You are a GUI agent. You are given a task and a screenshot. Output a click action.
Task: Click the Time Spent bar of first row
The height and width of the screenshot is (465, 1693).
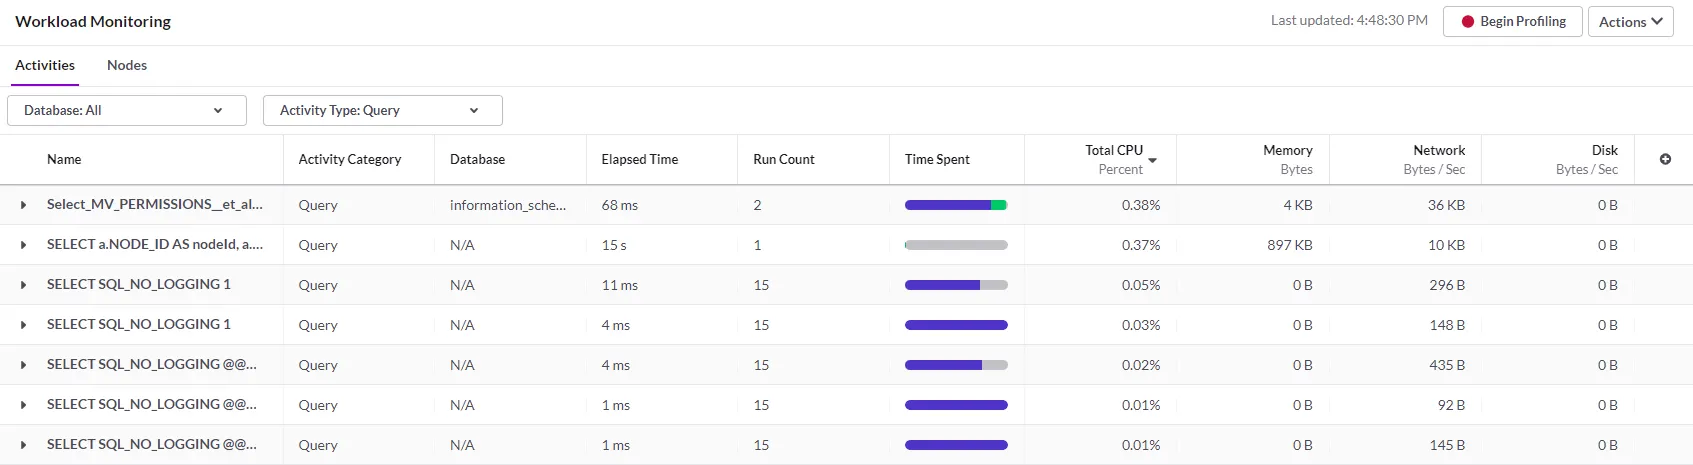click(956, 205)
